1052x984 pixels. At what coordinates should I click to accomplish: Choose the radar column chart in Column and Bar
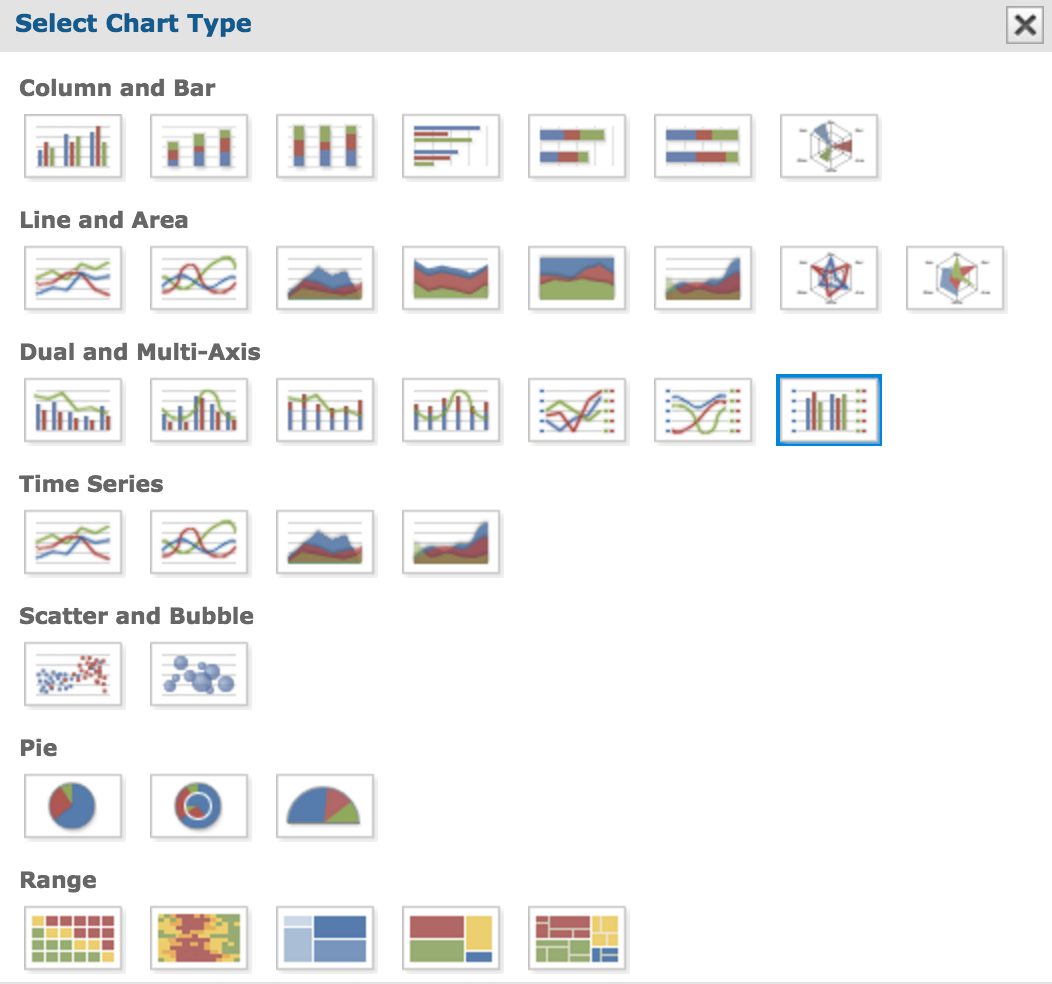tap(829, 146)
